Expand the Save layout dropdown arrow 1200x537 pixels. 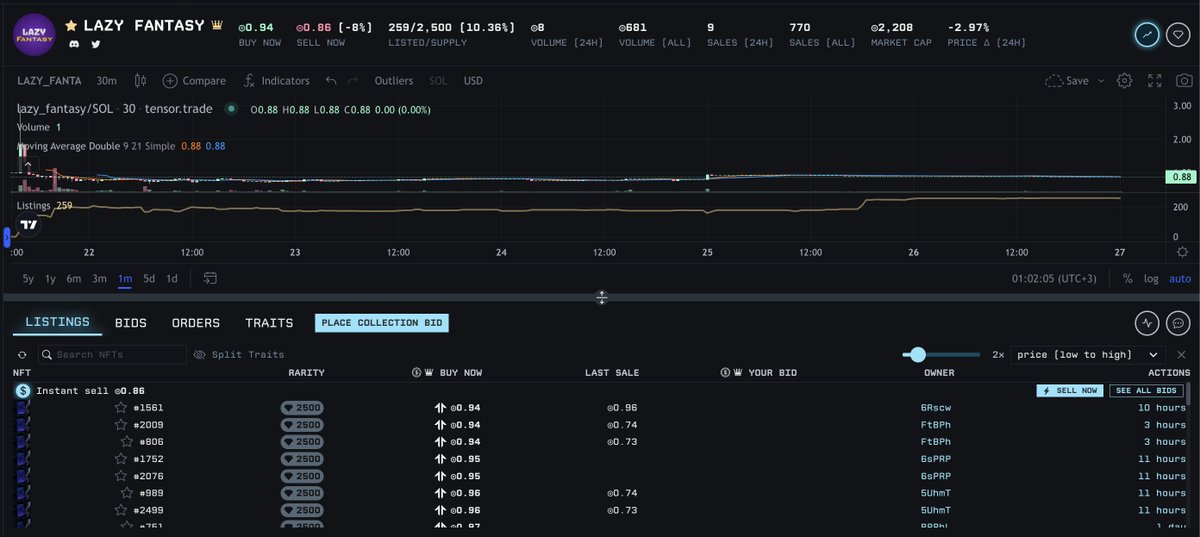(1101, 81)
